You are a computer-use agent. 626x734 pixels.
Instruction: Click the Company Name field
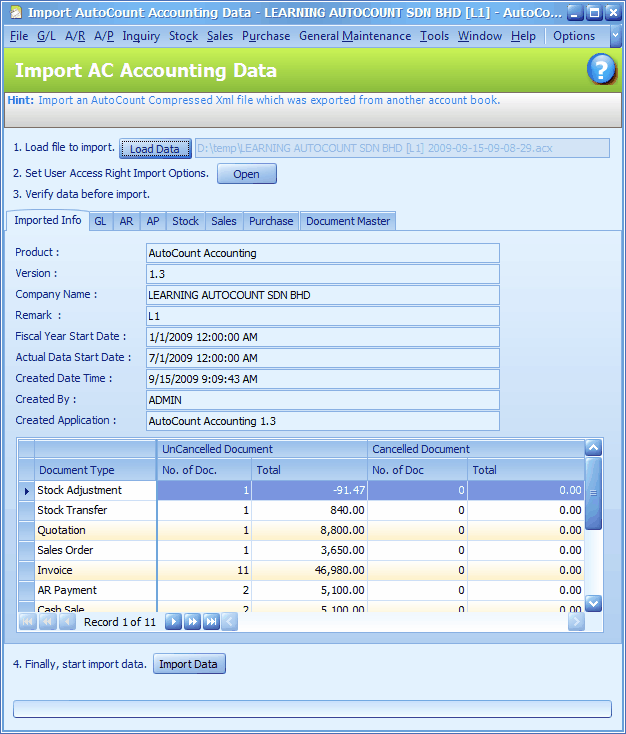pyautogui.click(x=323, y=295)
